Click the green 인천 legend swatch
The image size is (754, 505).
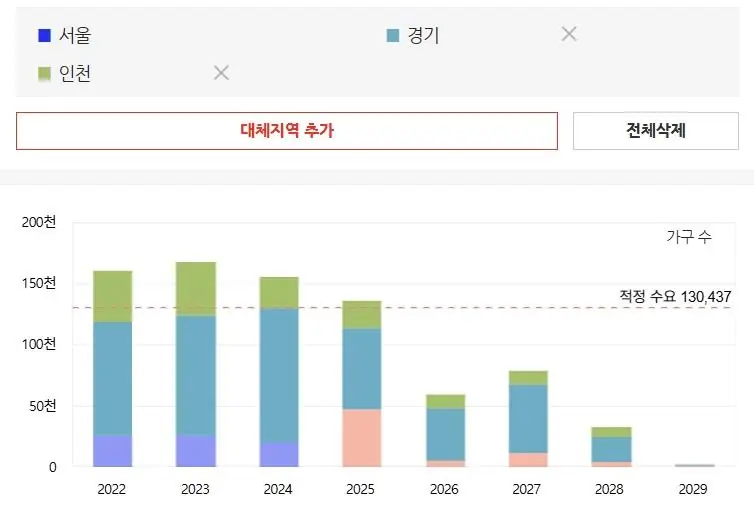point(44,74)
